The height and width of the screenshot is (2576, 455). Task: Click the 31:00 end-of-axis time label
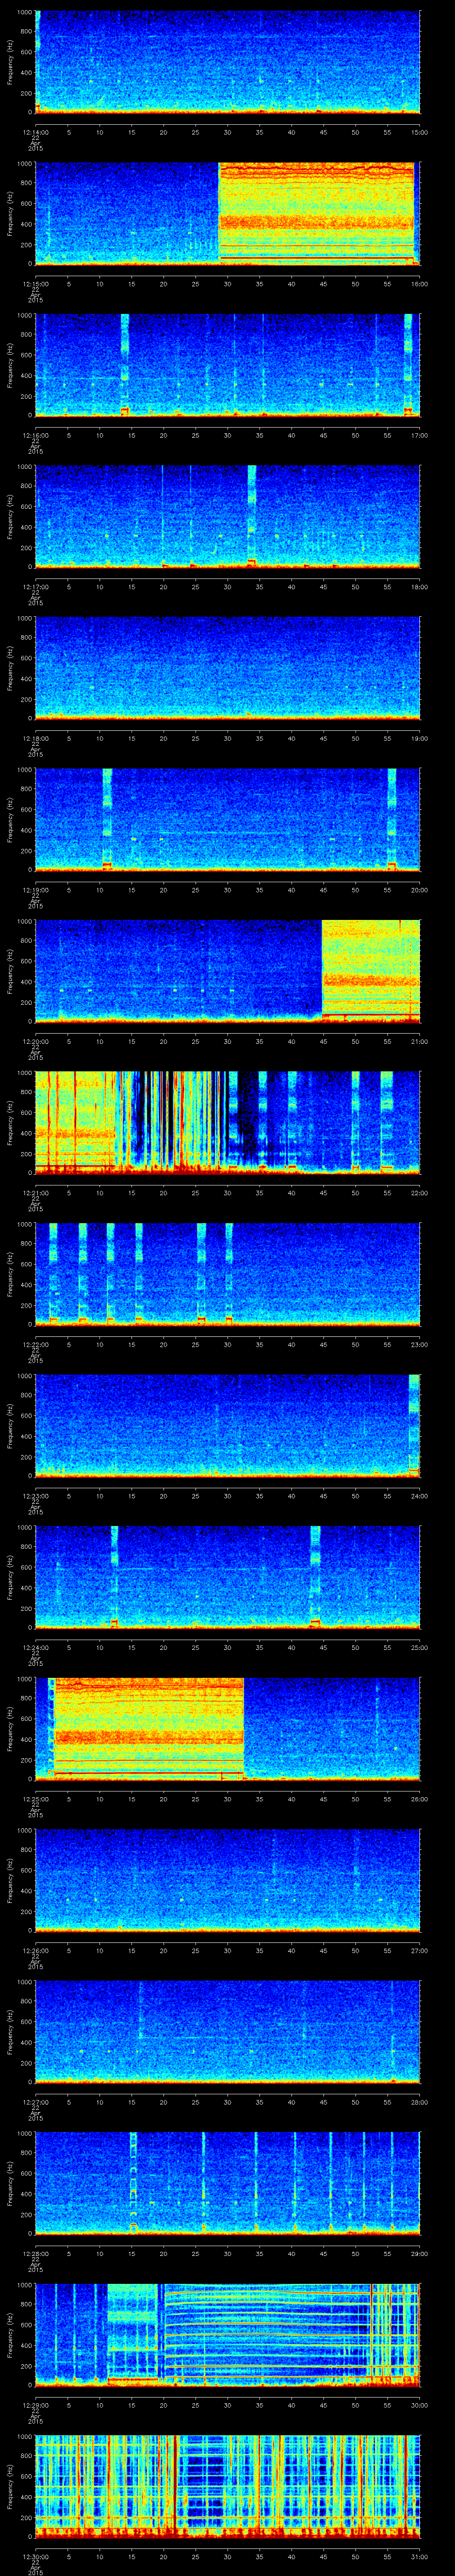pyautogui.click(x=419, y=2556)
